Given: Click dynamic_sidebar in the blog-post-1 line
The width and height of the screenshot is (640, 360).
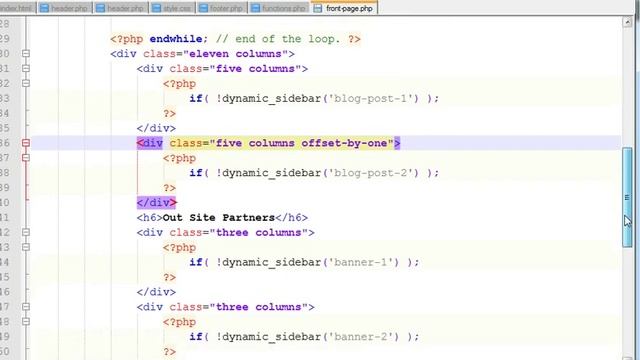Looking at the screenshot, I should coord(271,98).
